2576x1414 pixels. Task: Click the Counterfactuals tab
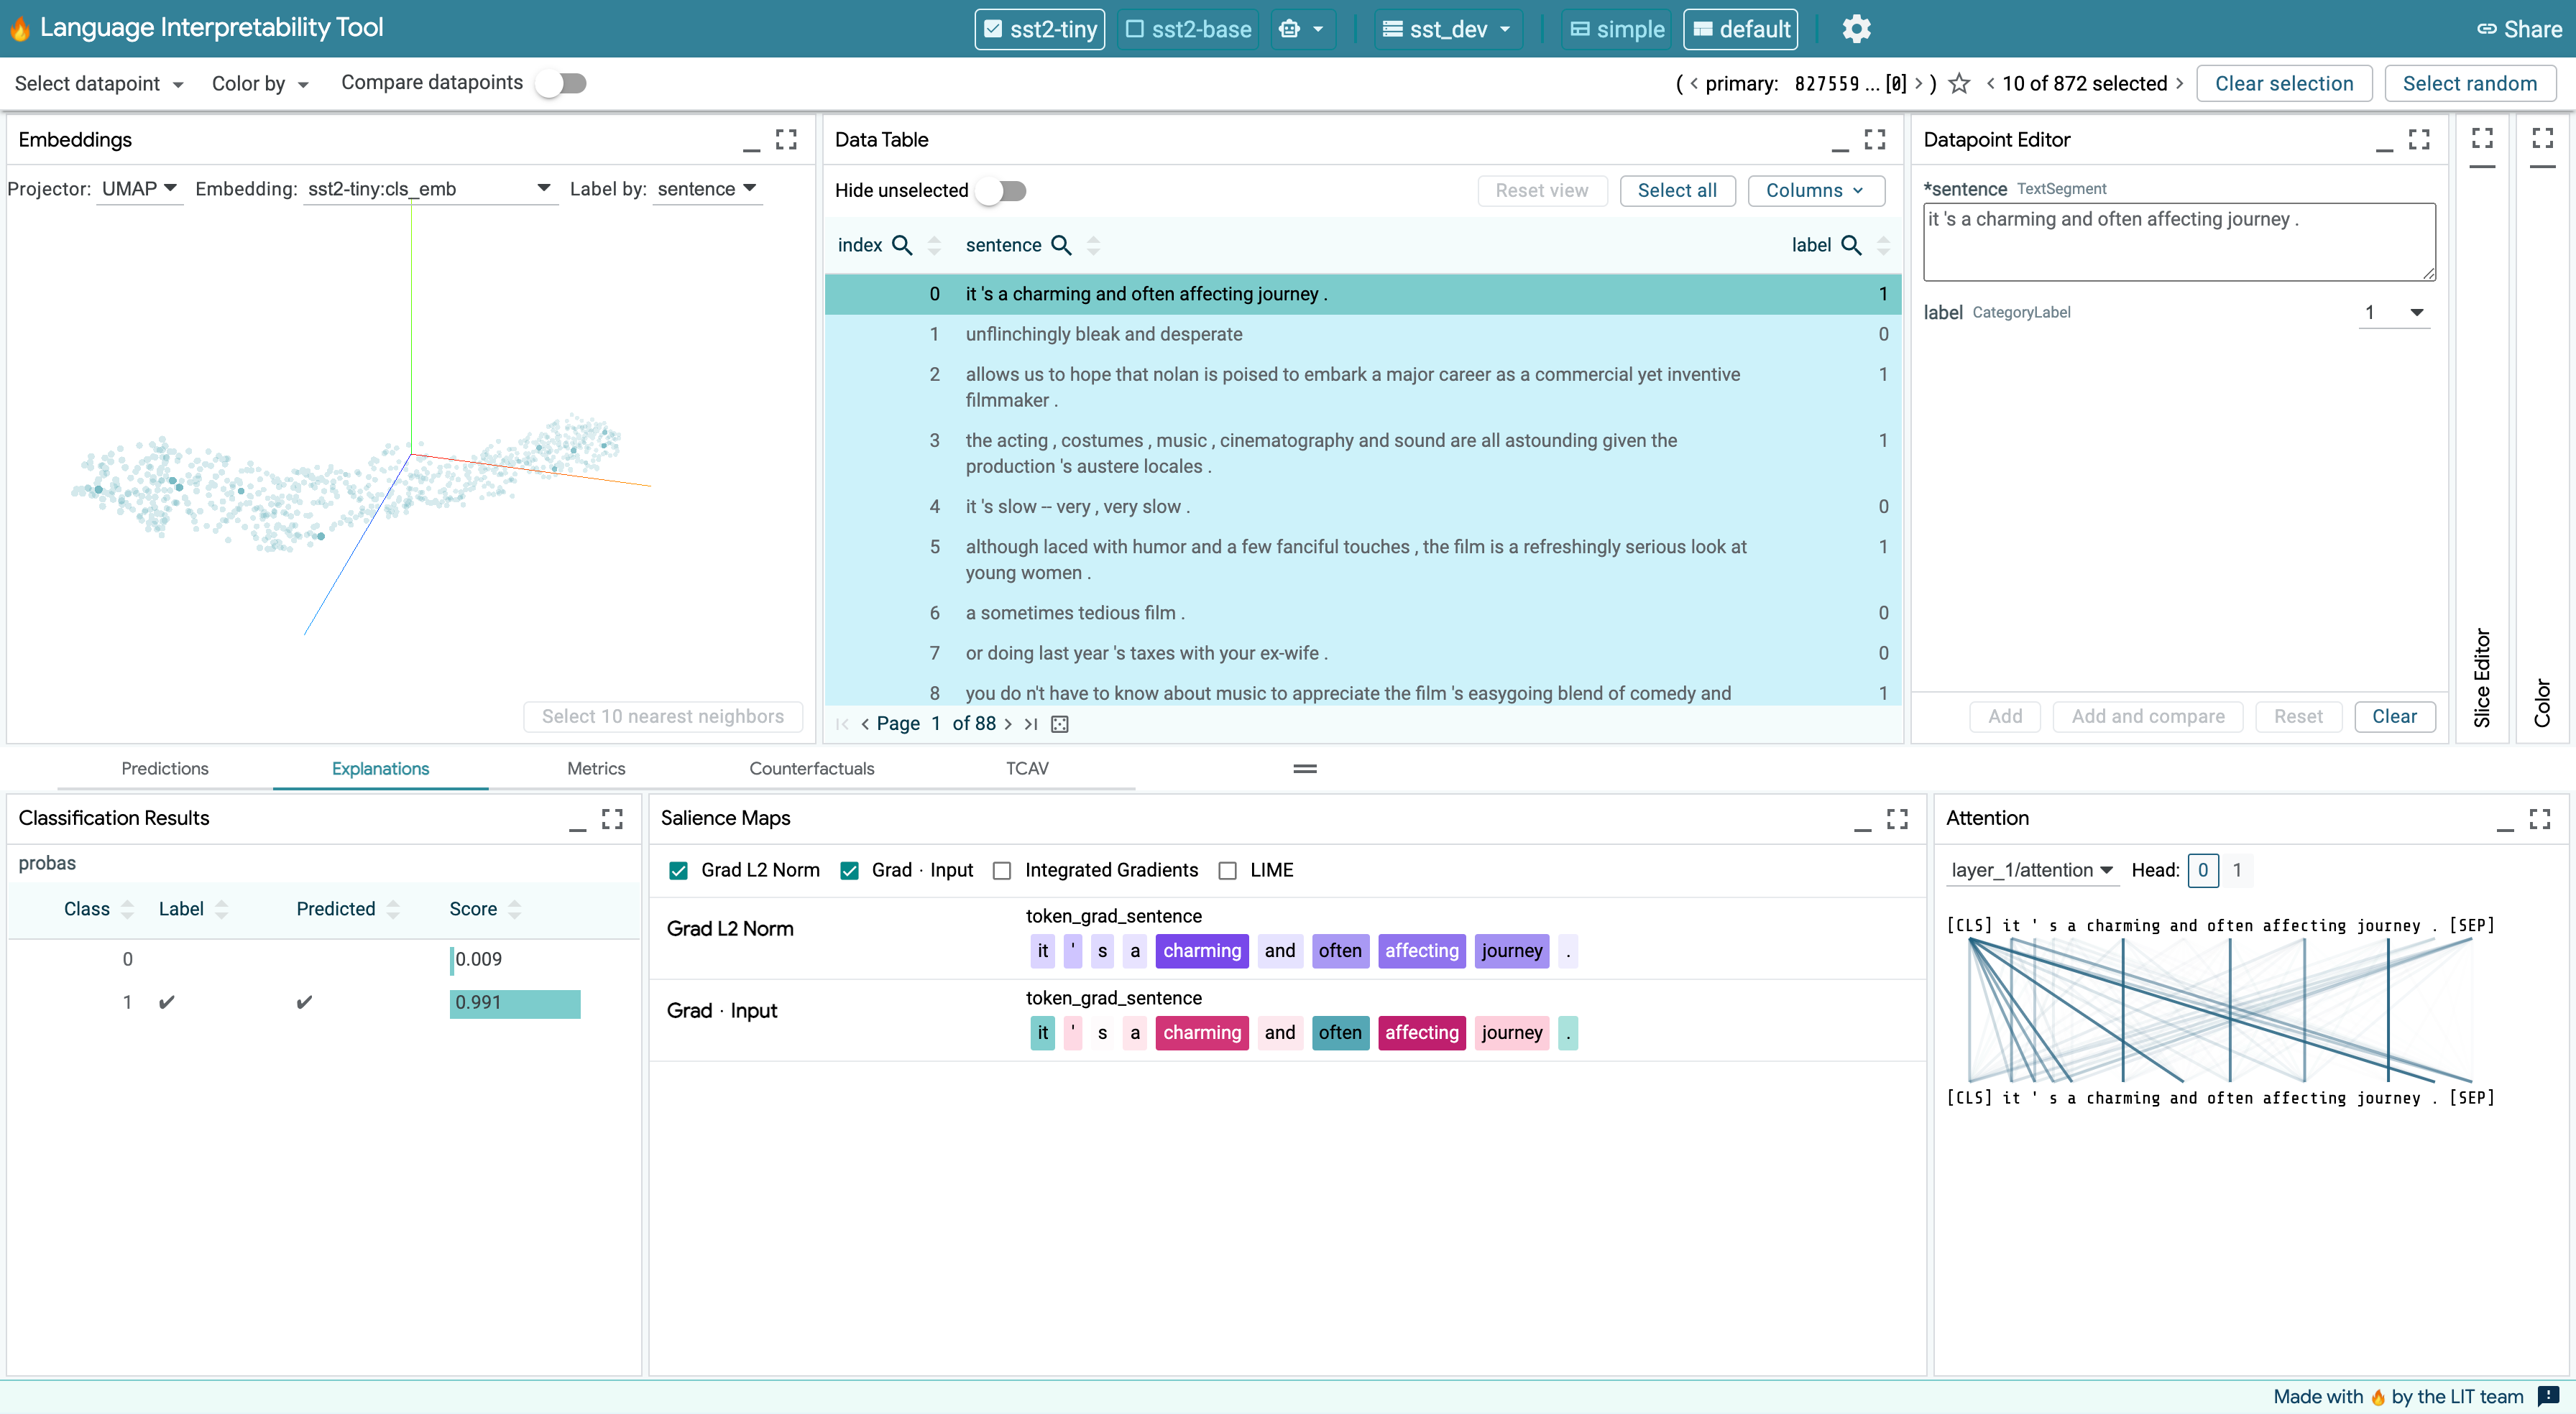tap(811, 768)
